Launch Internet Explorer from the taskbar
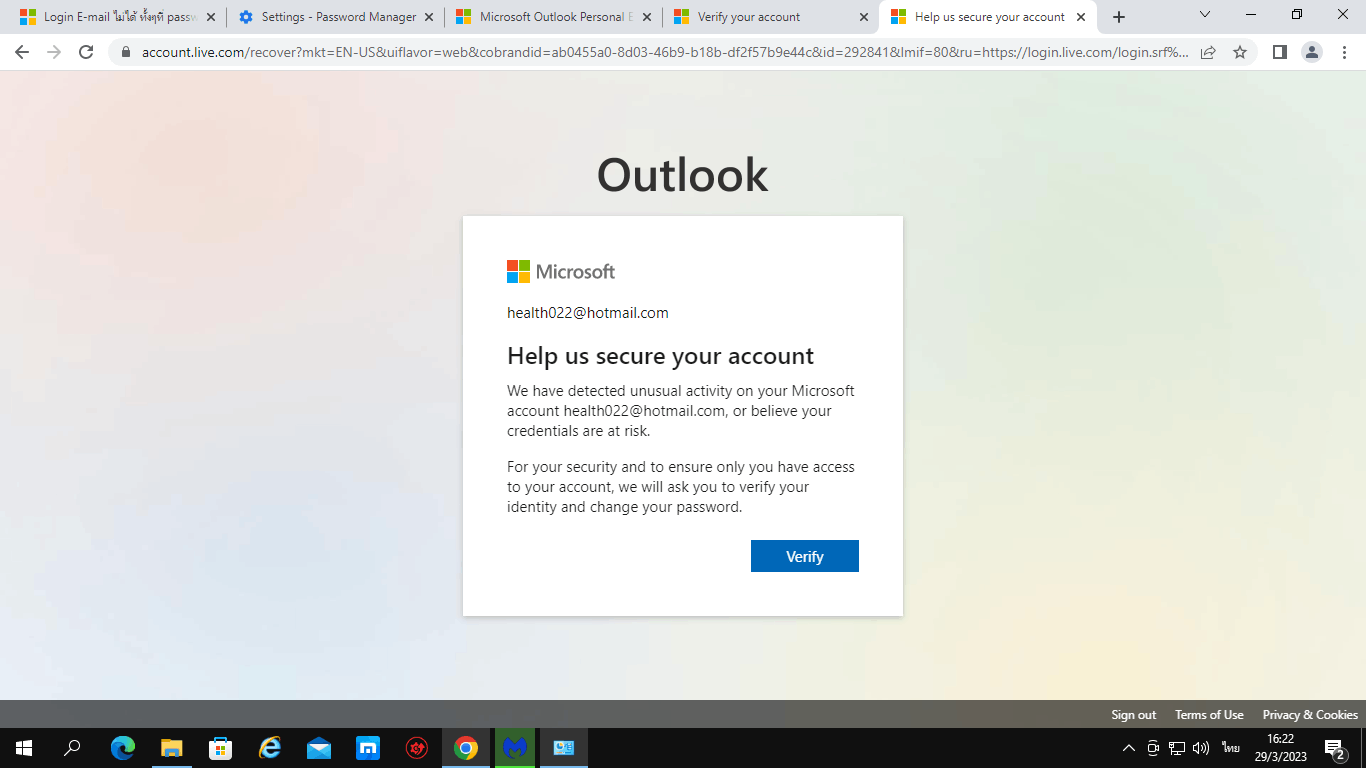Image resolution: width=1366 pixels, height=768 pixels. pyautogui.click(x=270, y=748)
